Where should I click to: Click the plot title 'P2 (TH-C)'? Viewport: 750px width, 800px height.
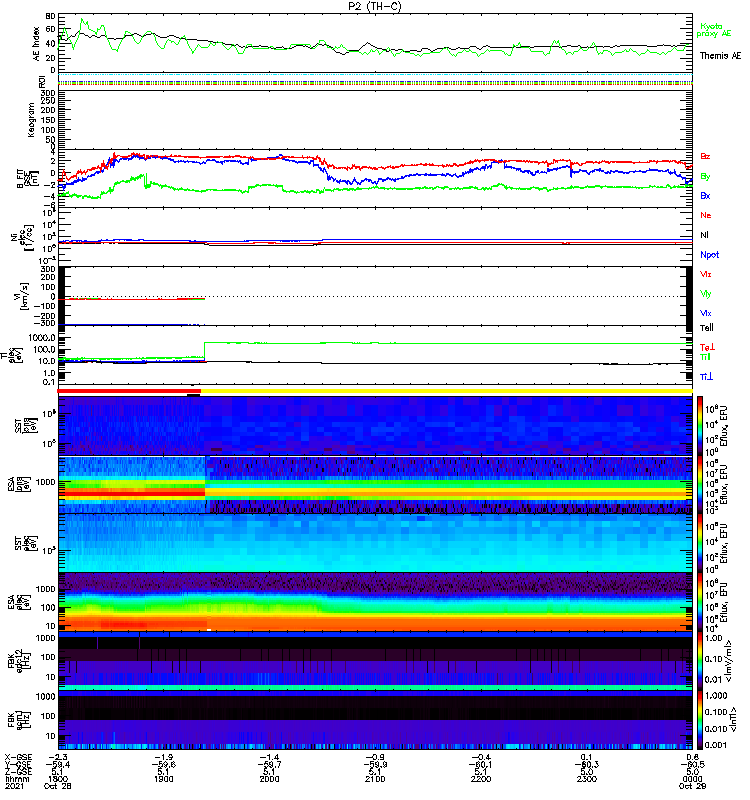point(375,6)
